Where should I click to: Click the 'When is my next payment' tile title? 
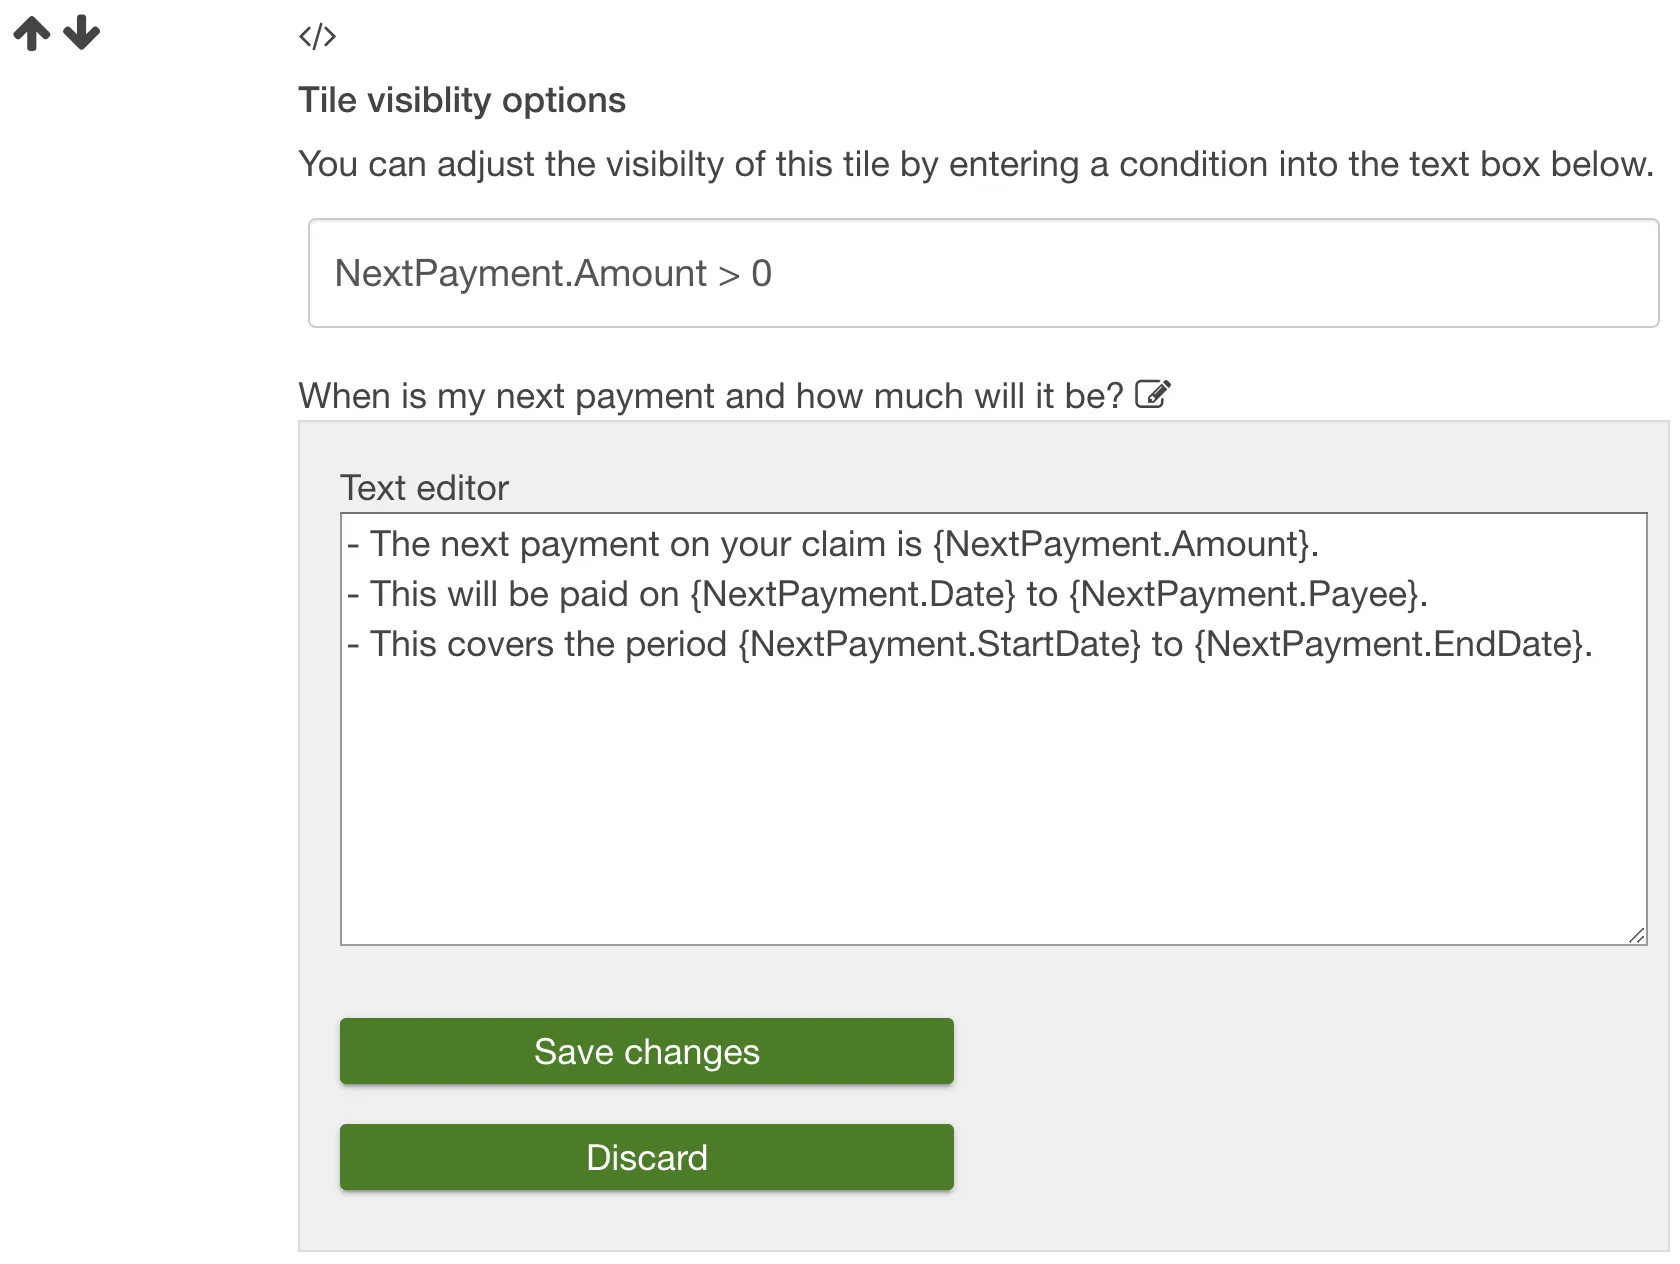point(710,396)
